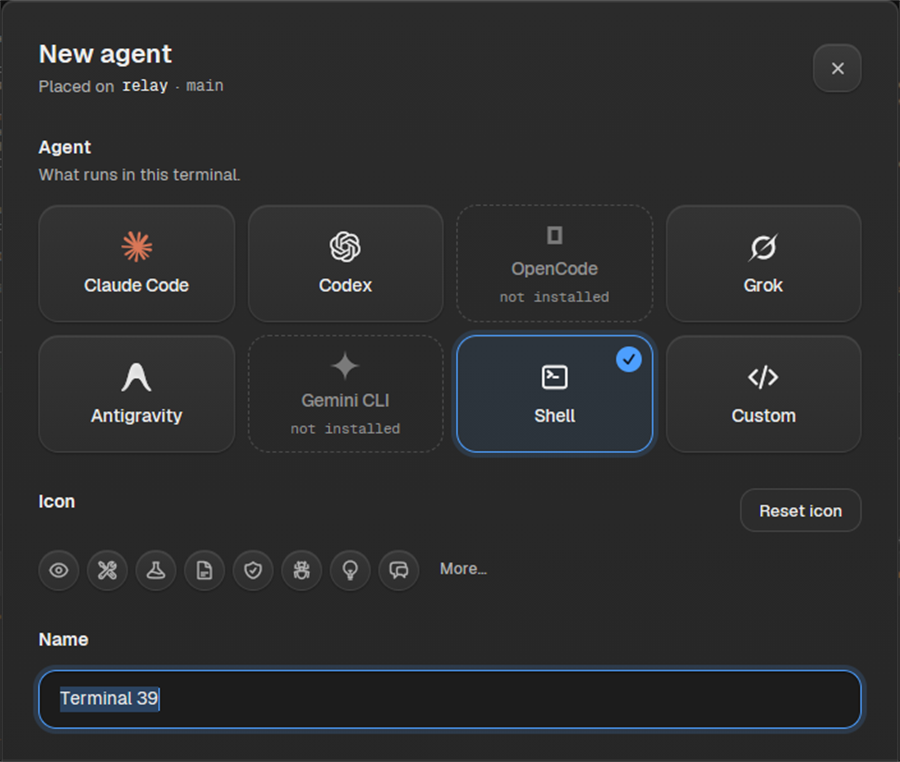The width and height of the screenshot is (900, 762).
Task: Choose the eye icon for the agent
Action: tap(59, 570)
